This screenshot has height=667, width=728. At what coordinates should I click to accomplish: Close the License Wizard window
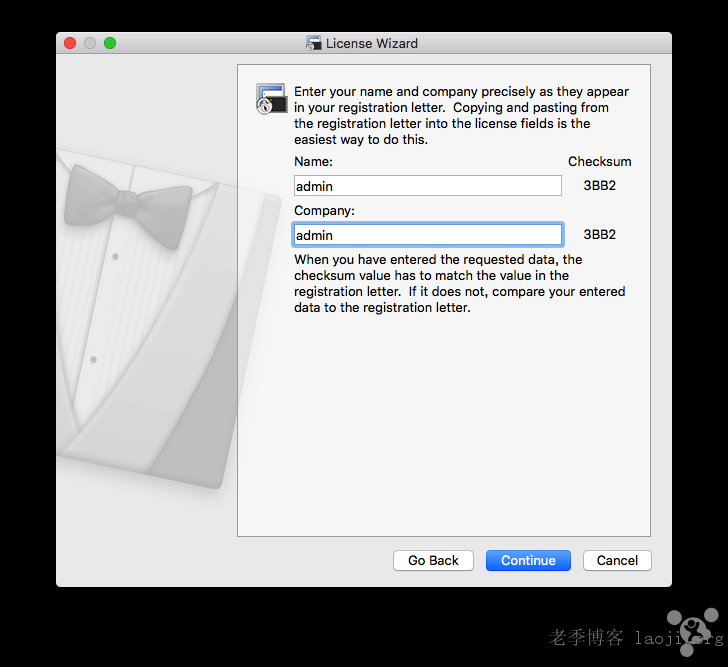[x=70, y=43]
